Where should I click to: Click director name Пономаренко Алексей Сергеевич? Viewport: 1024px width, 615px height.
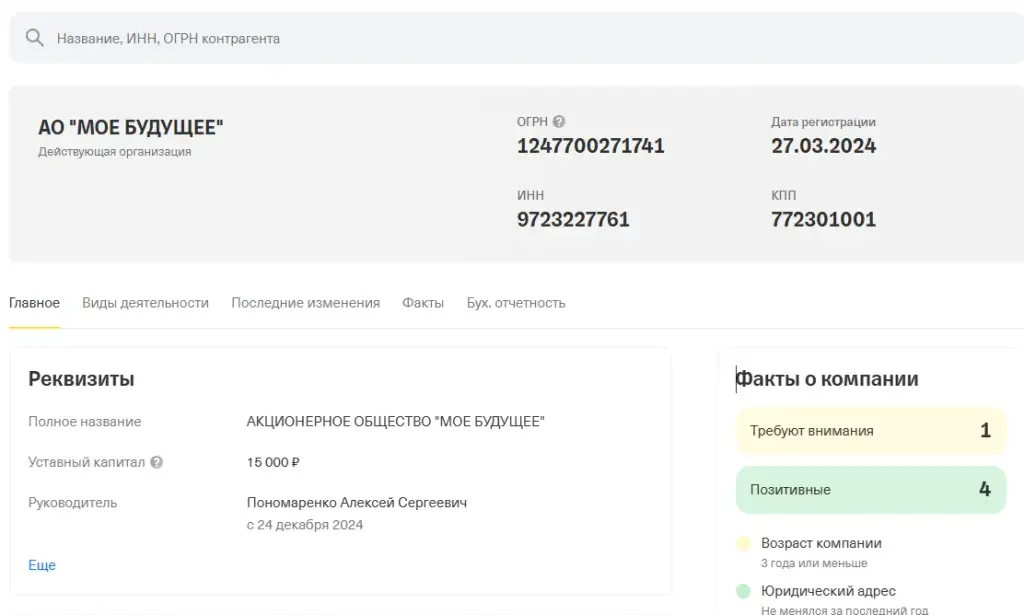357,503
